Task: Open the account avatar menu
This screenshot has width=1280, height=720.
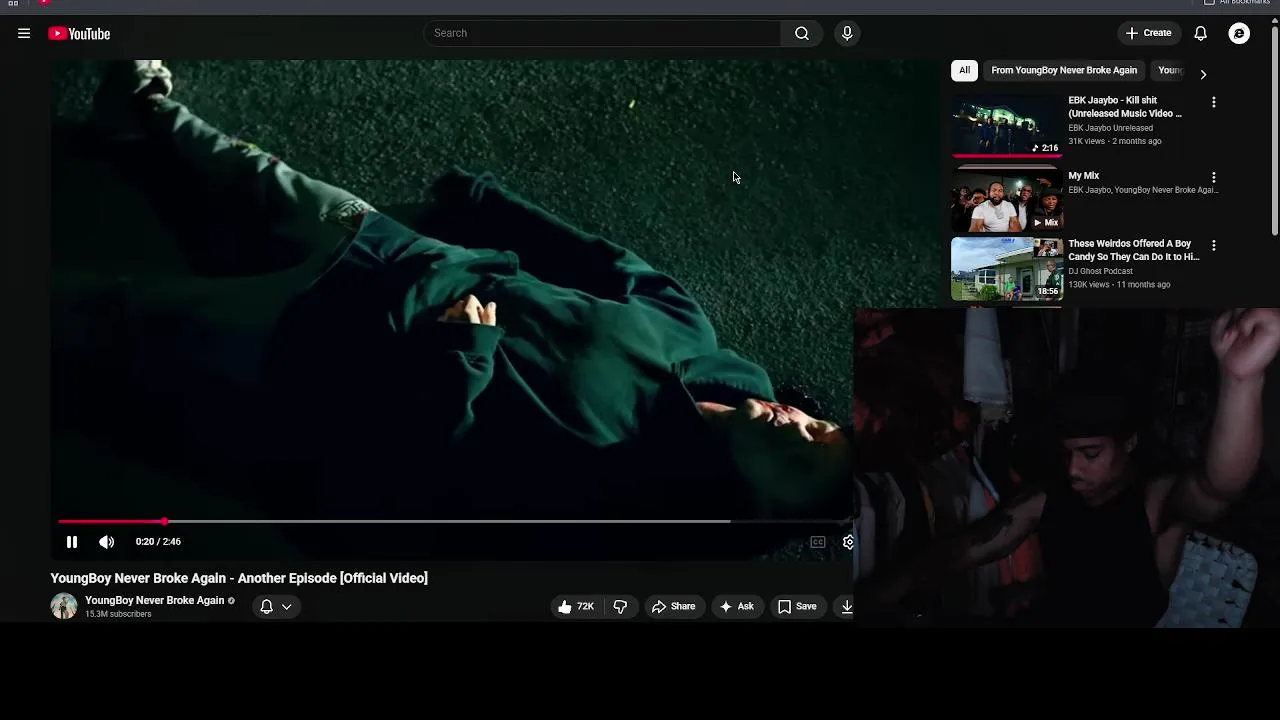Action: pos(1239,33)
